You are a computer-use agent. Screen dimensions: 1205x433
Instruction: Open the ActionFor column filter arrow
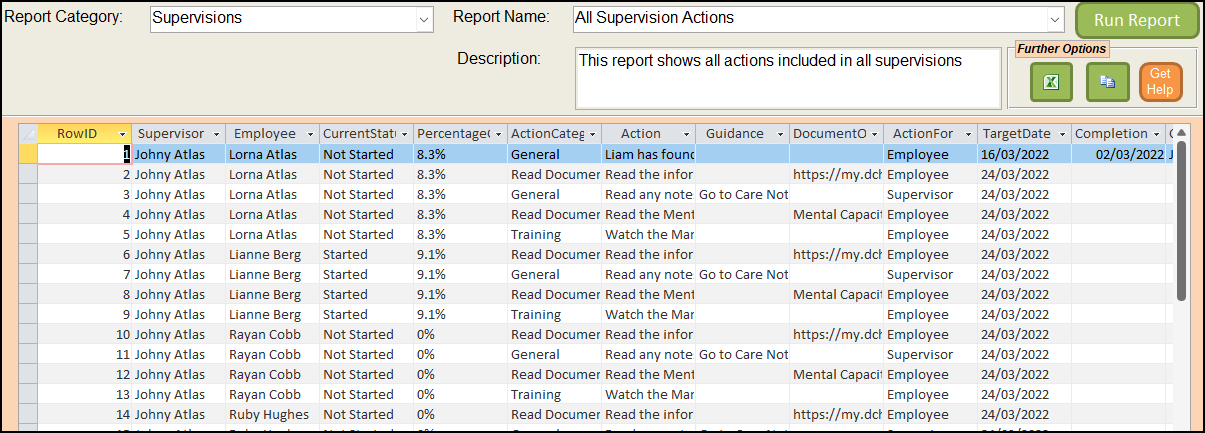[x=967, y=134]
